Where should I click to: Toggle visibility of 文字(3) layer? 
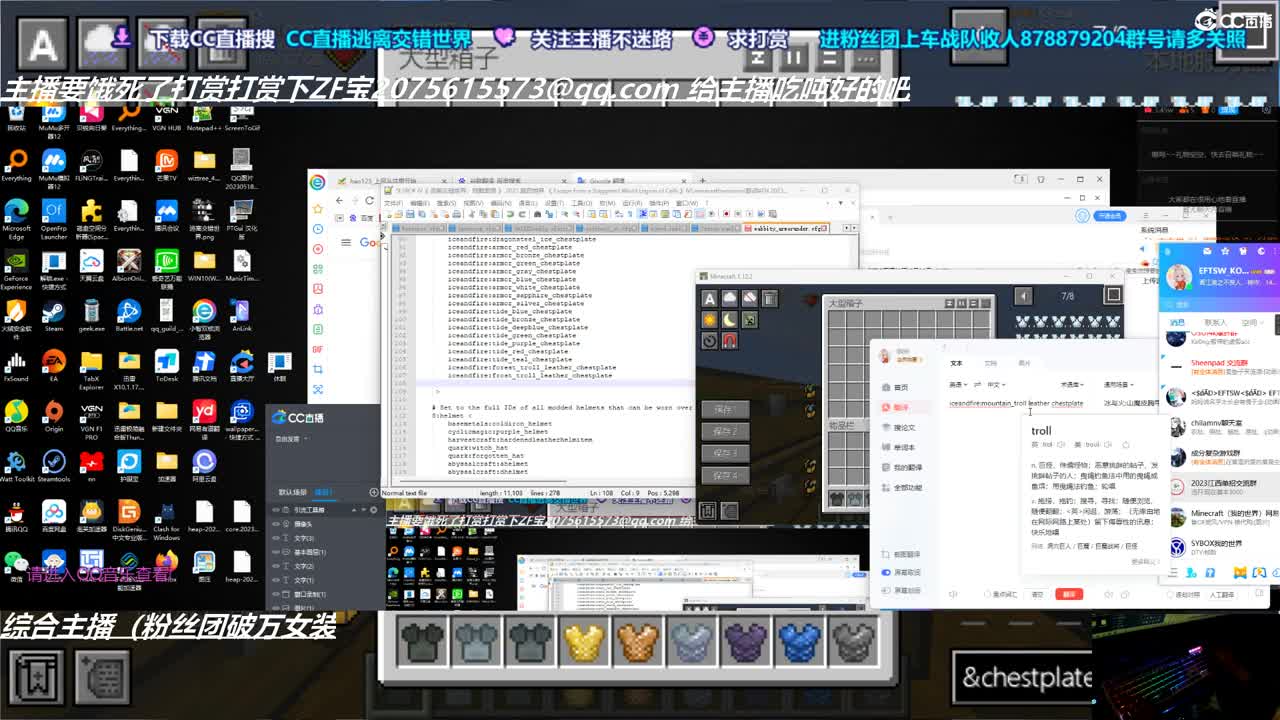[277, 538]
